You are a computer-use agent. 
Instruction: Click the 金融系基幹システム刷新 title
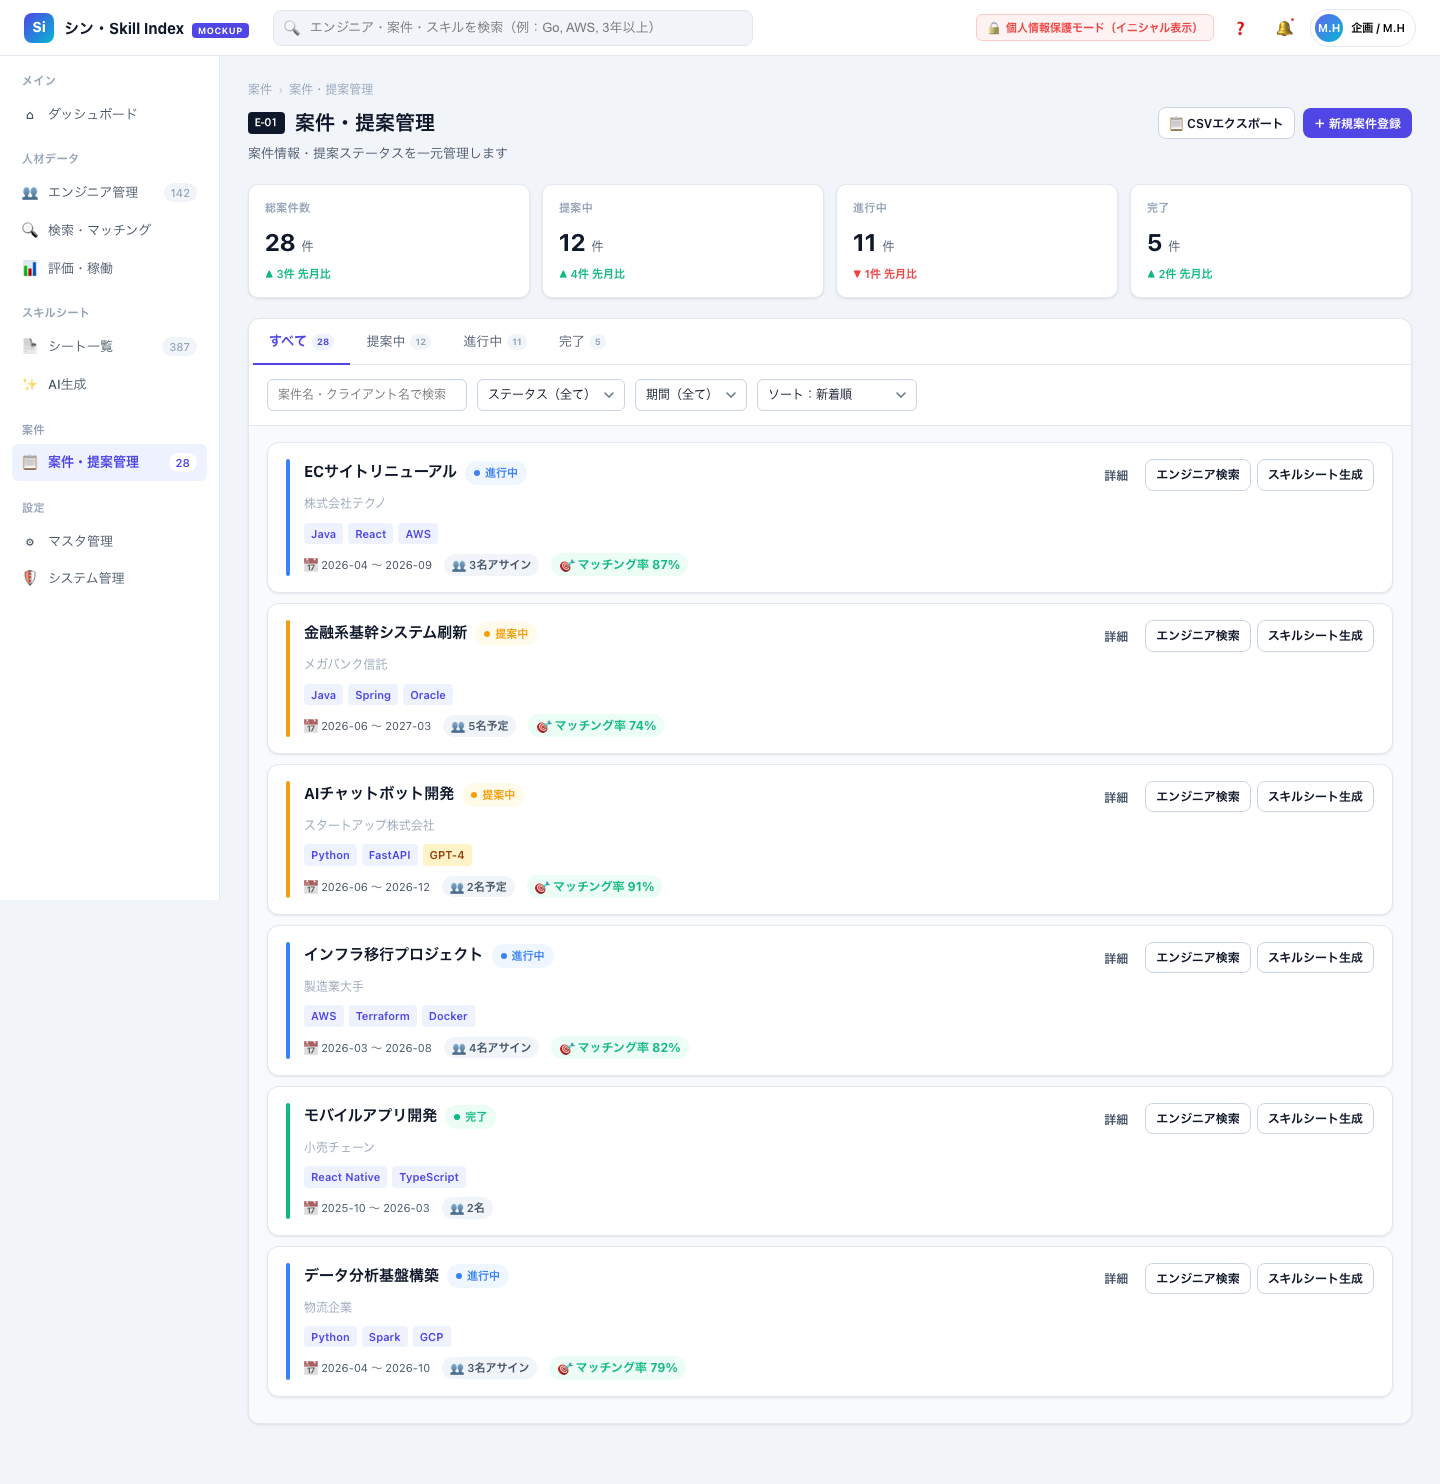pyautogui.click(x=386, y=633)
